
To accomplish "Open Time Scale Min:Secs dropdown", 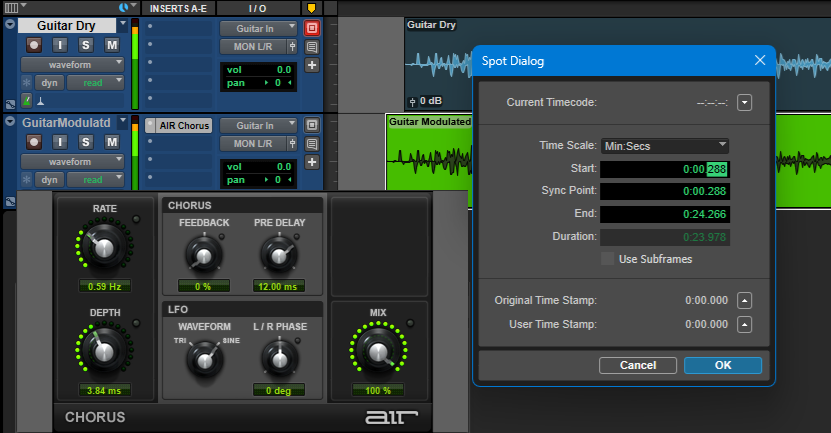I will (x=665, y=146).
